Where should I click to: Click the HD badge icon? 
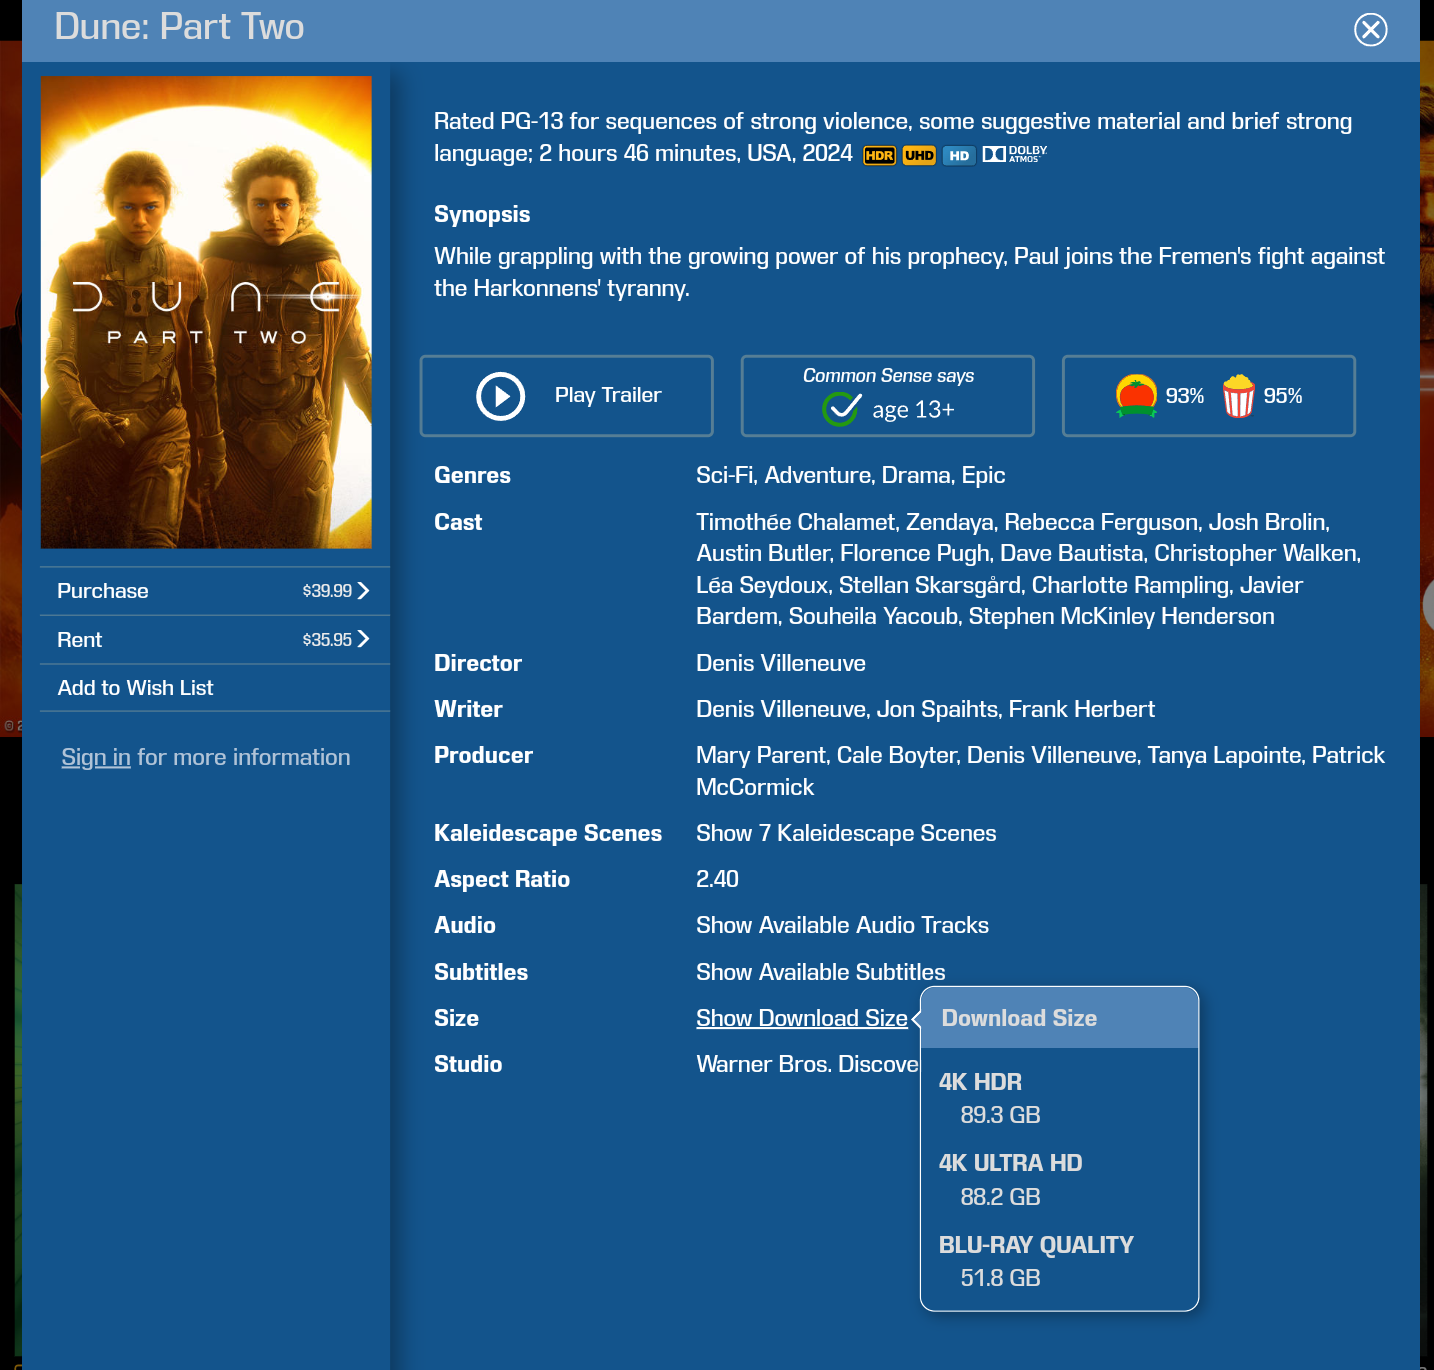[x=959, y=155]
